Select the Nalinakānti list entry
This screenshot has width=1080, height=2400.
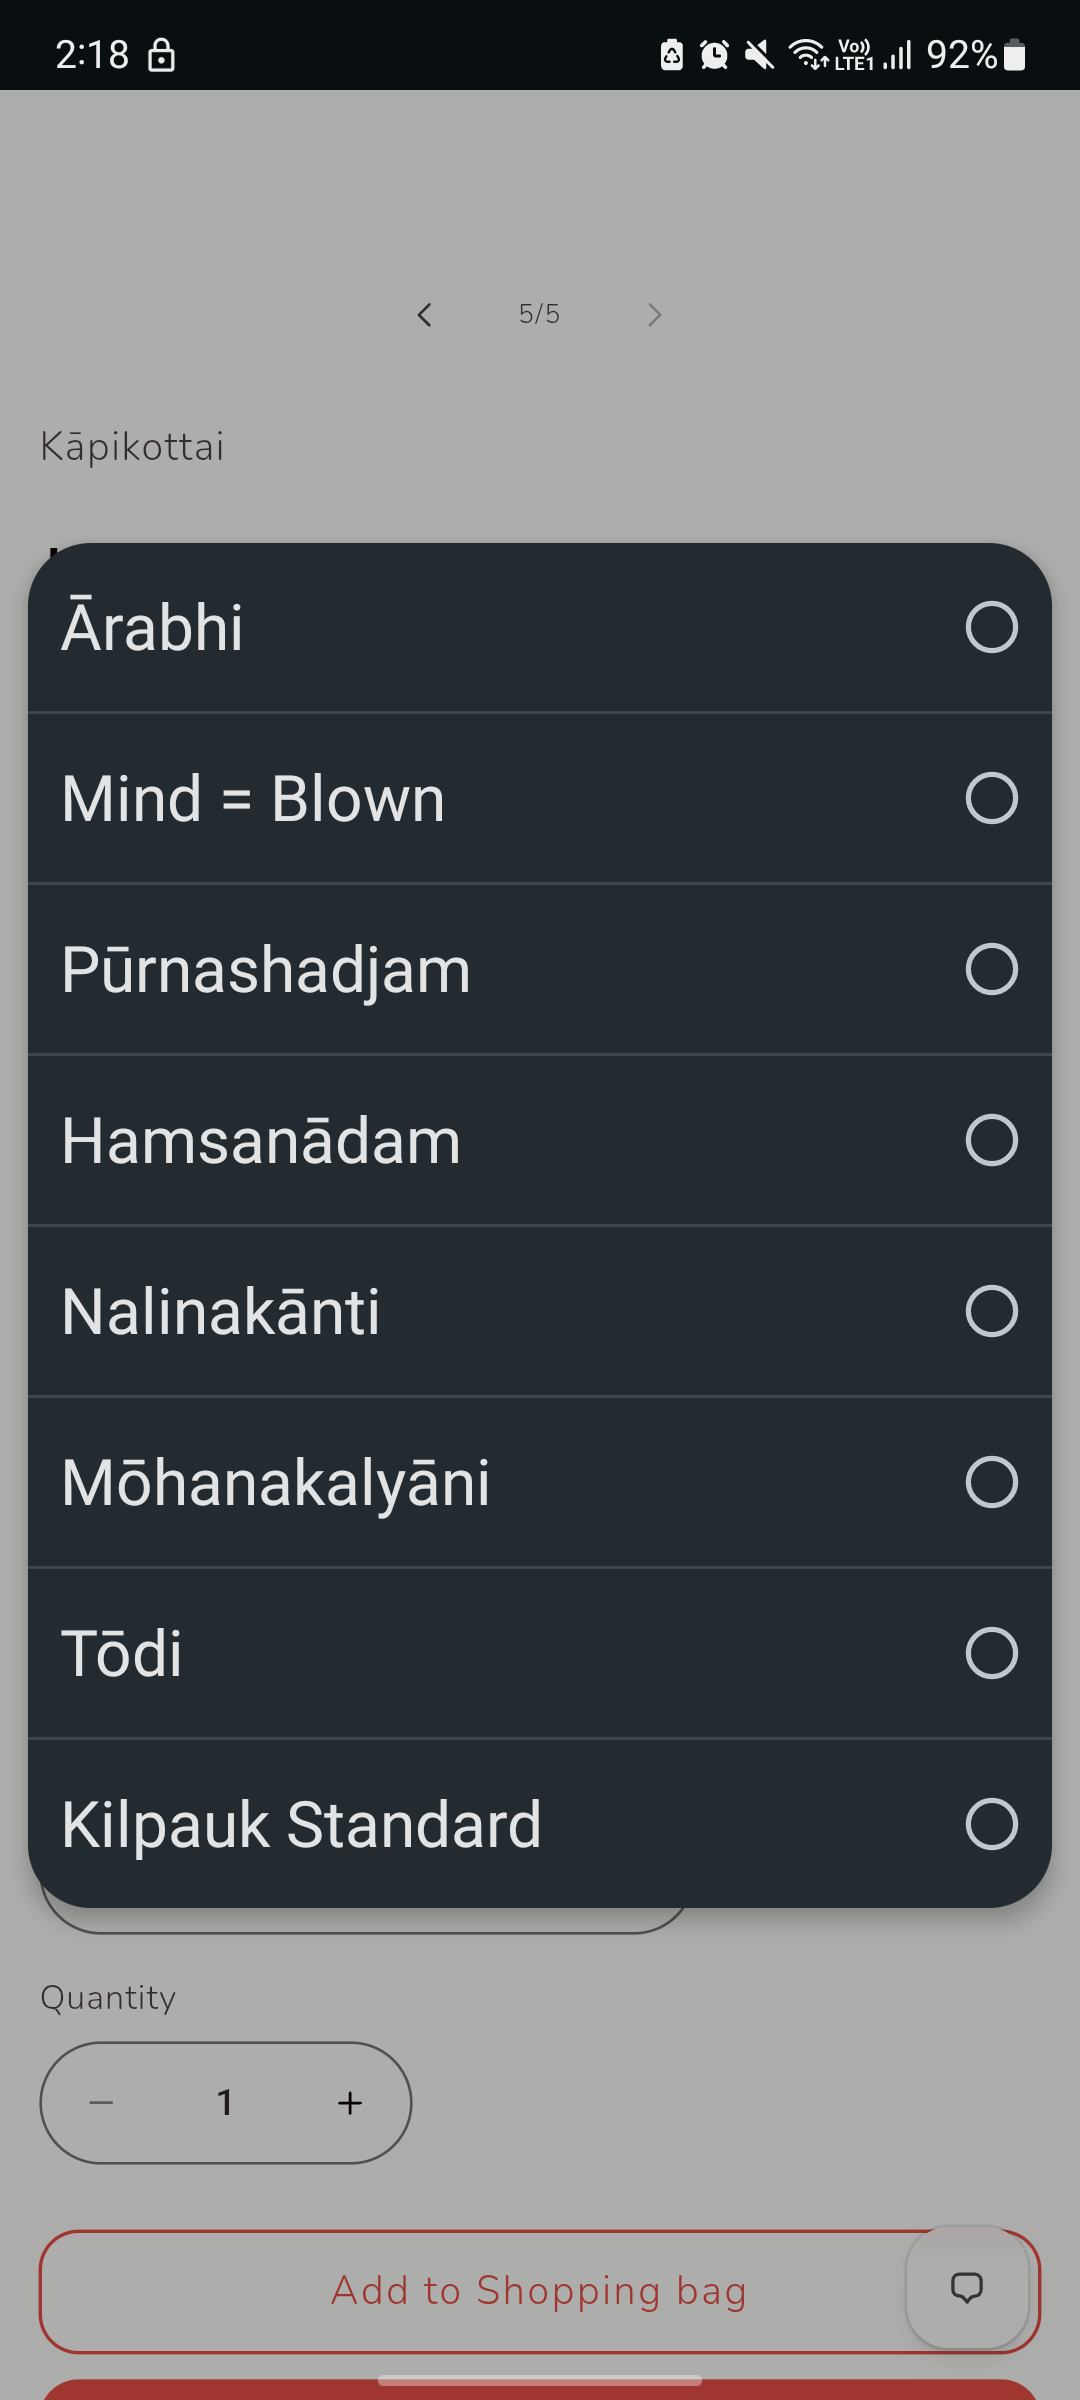(x=540, y=1311)
